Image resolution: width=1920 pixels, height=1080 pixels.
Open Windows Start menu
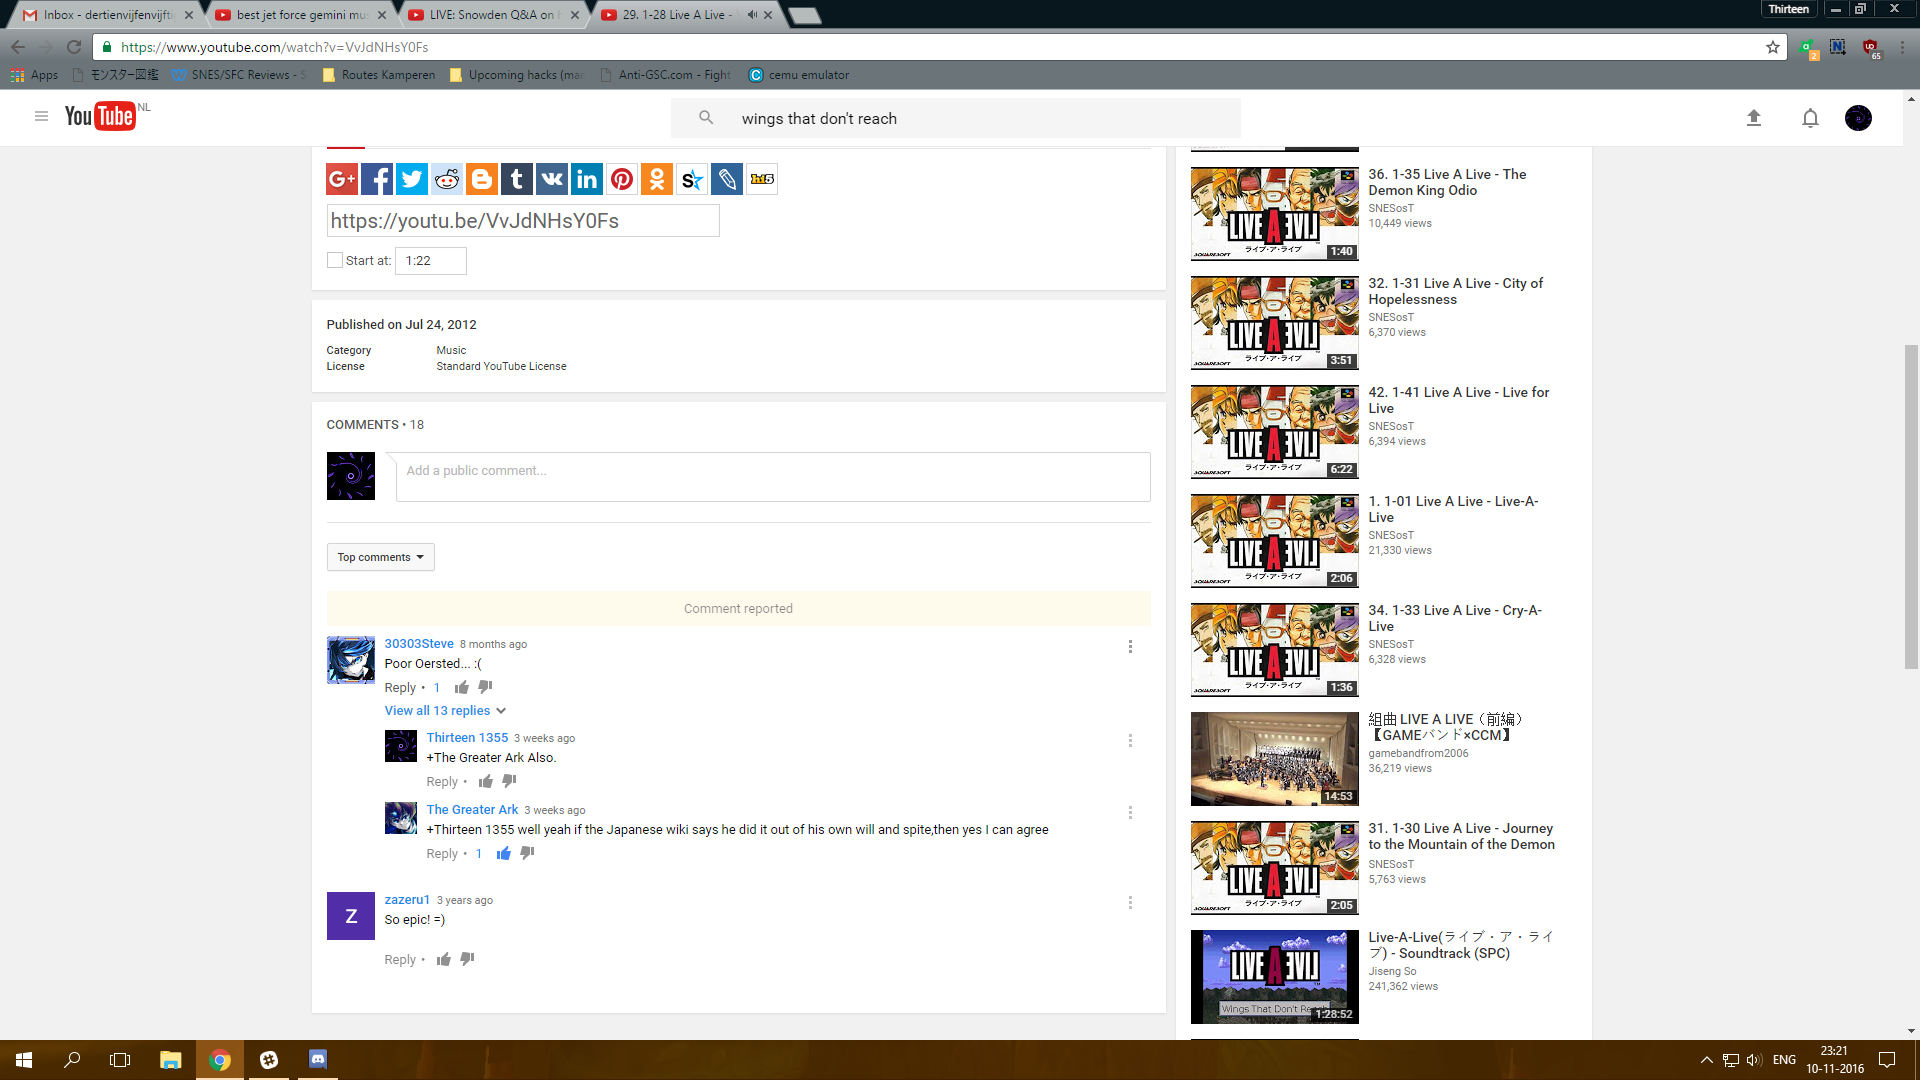24,1060
